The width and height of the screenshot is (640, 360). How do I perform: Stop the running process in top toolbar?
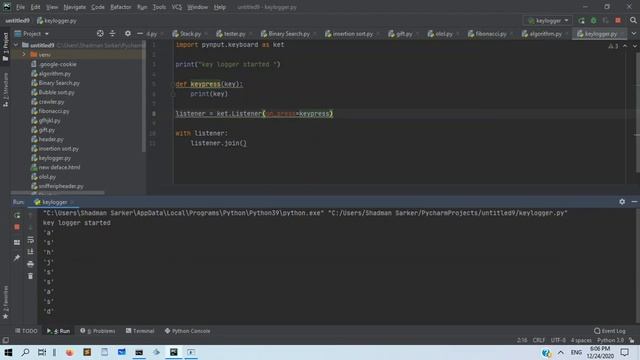pyautogui.click(x=618, y=20)
